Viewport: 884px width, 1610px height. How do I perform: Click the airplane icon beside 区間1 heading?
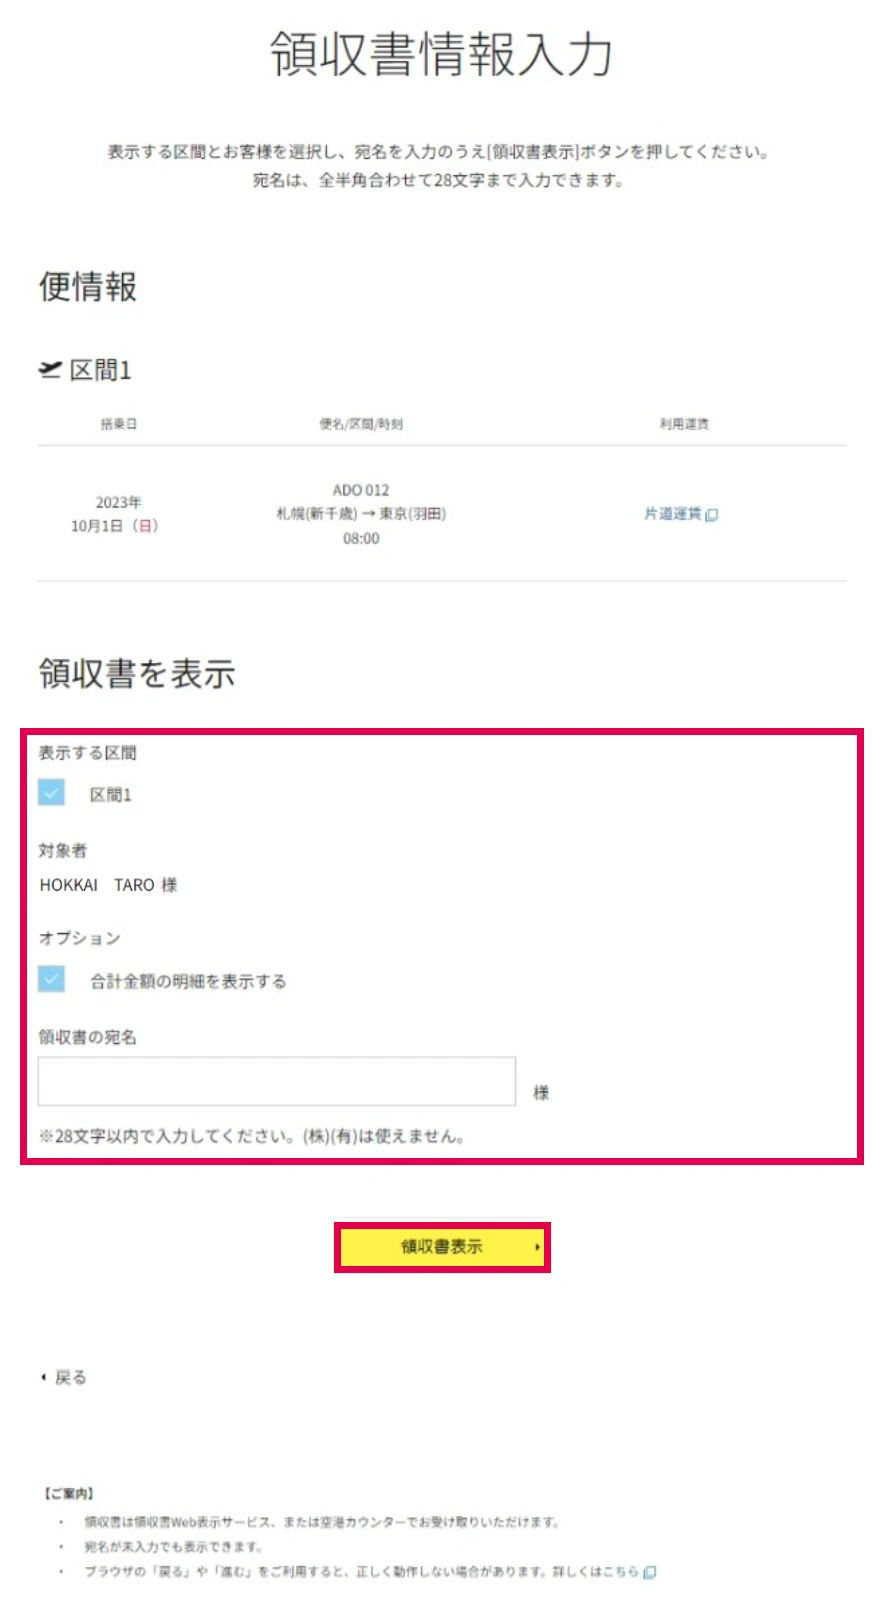50,370
